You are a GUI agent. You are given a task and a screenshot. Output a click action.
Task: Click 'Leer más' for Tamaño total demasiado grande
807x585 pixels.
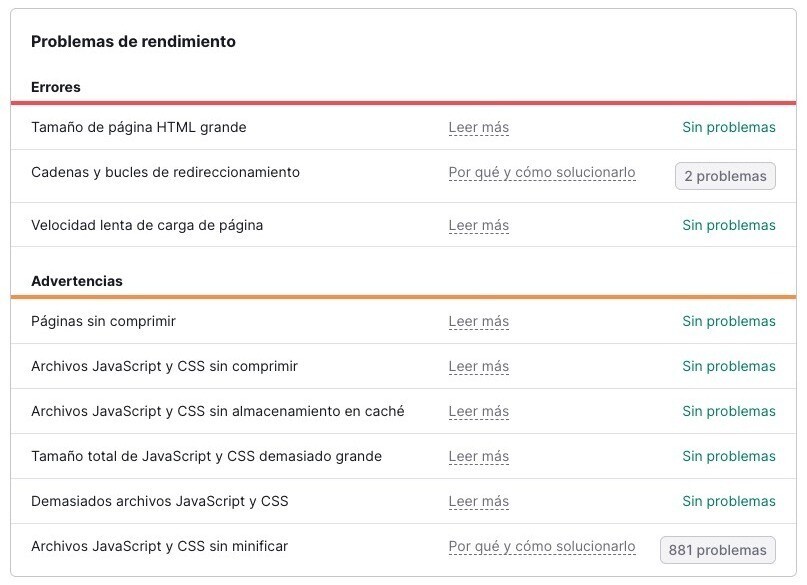(x=478, y=456)
